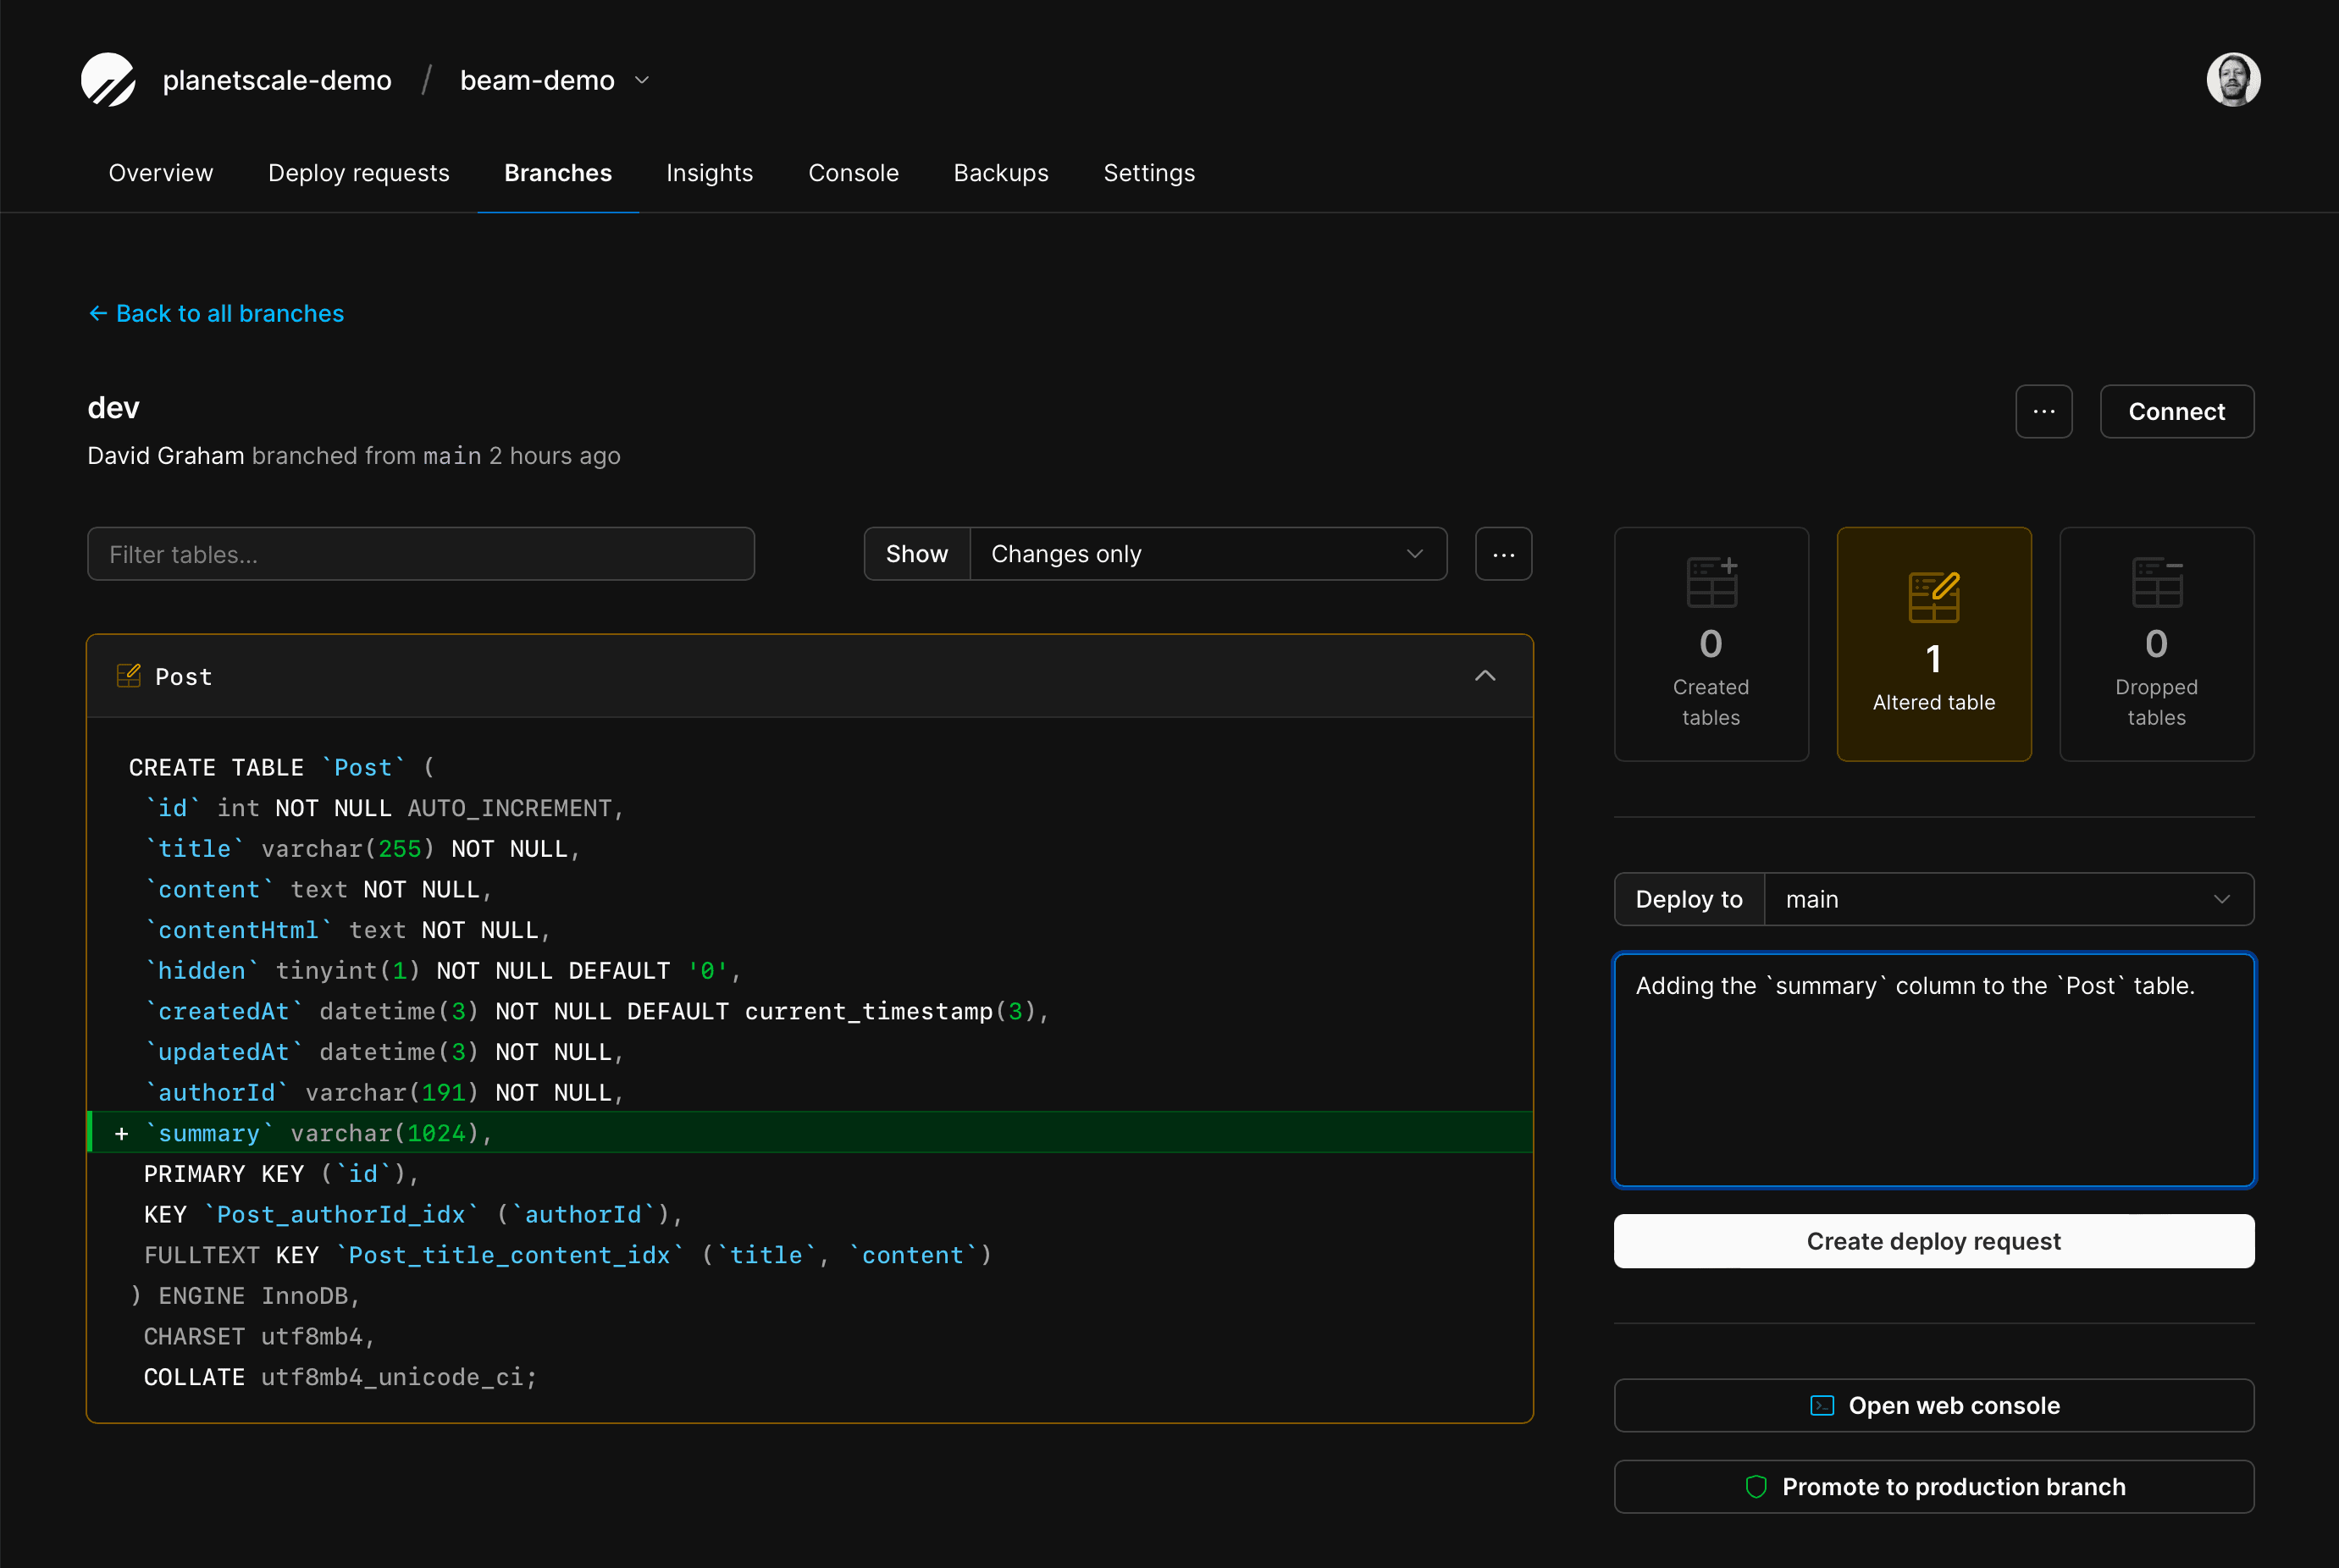This screenshot has width=2339, height=1568.
Task: Go to the Backups tab
Action: [x=1001, y=173]
